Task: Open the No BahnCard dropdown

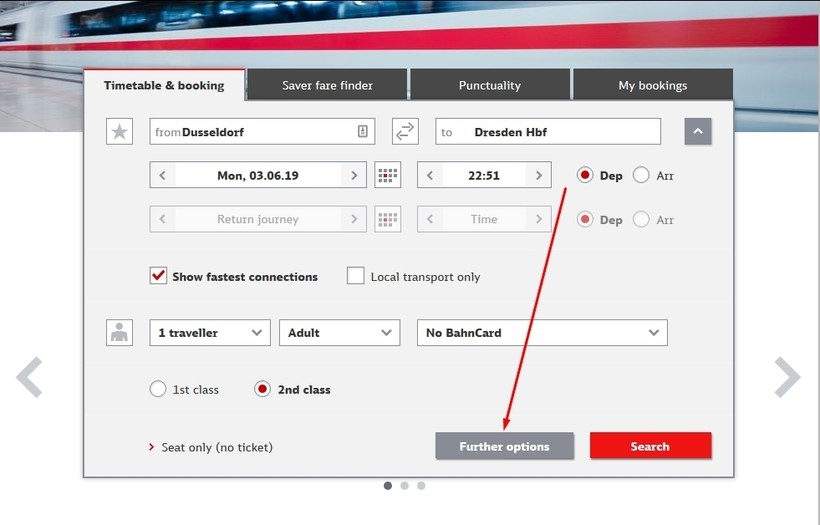Action: pos(541,333)
